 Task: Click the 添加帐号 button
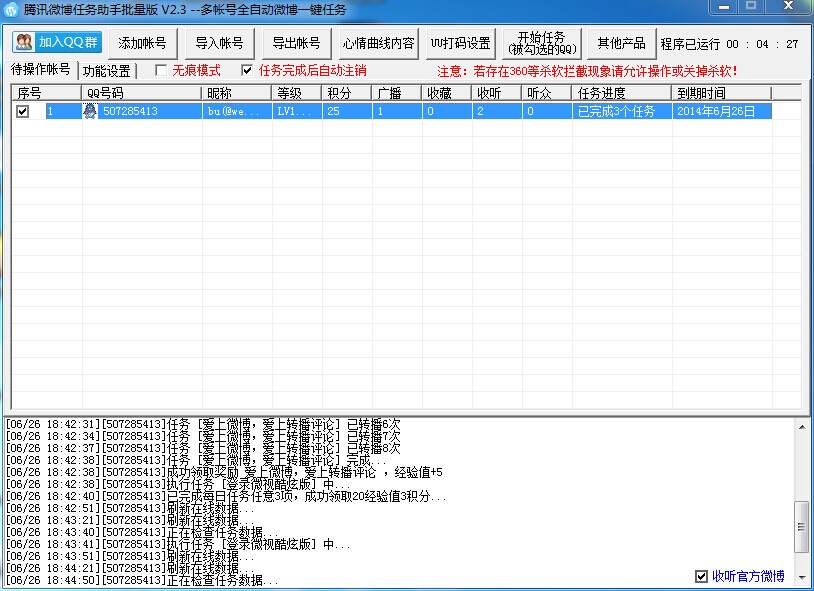142,43
